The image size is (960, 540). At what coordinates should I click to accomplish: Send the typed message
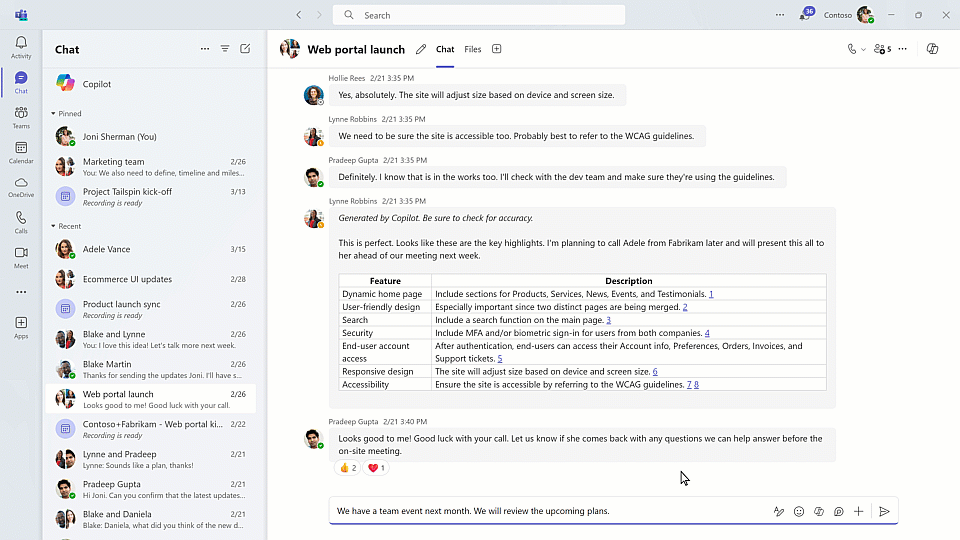(884, 511)
